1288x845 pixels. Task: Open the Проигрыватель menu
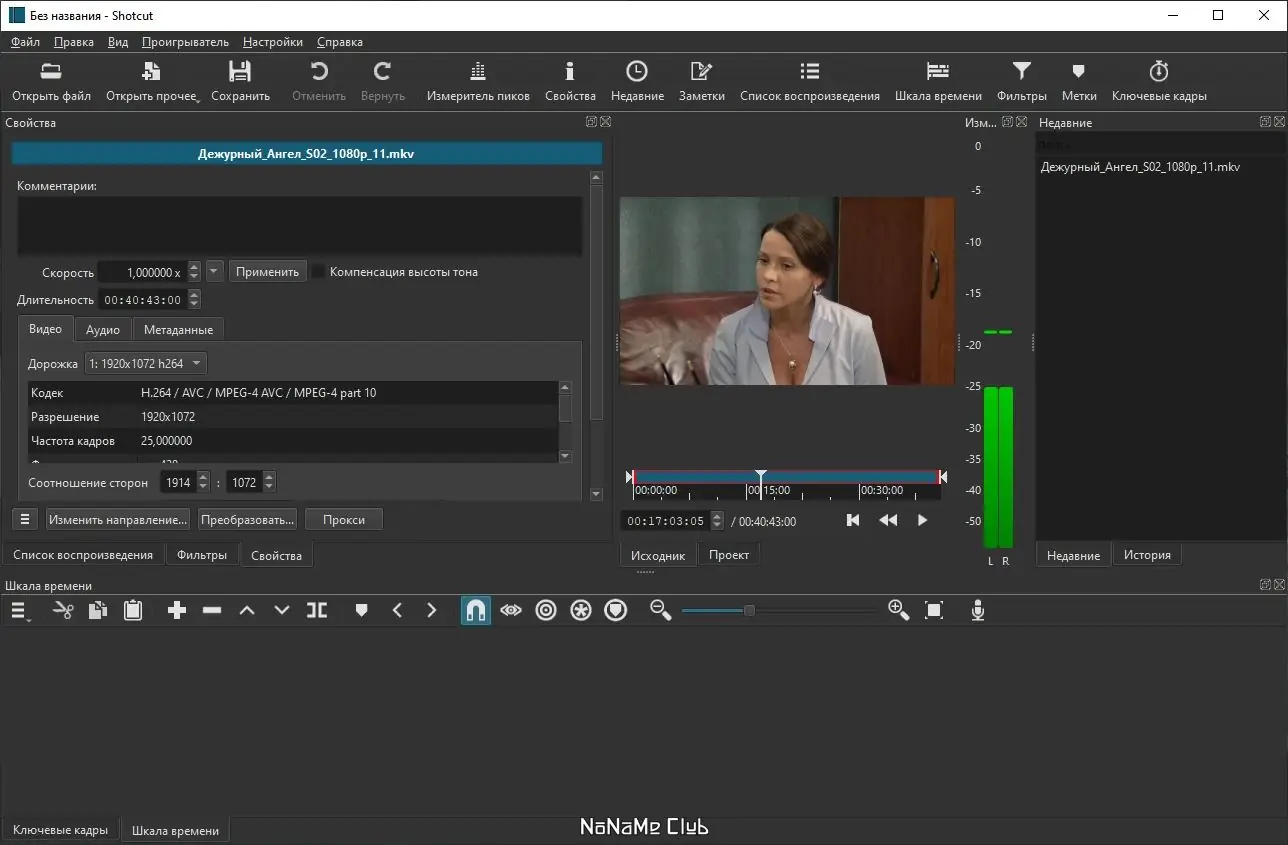[x=185, y=42]
